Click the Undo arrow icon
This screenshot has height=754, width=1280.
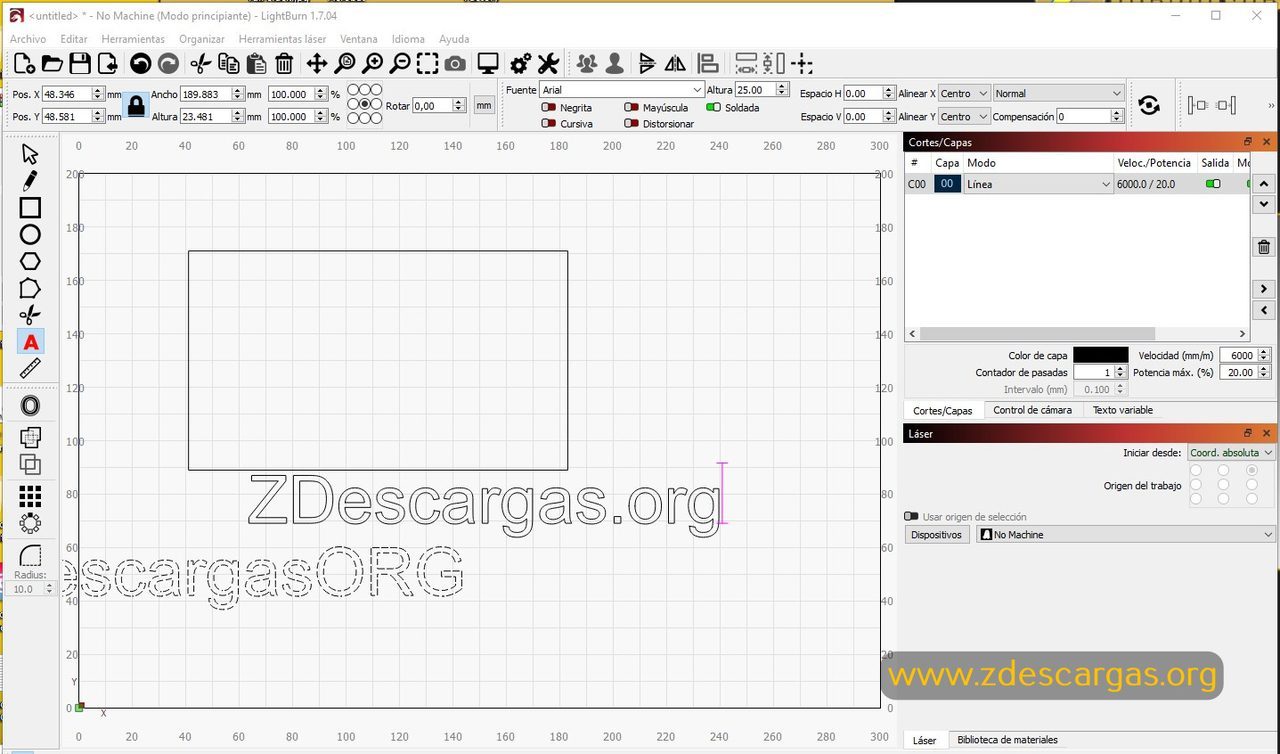(x=140, y=64)
